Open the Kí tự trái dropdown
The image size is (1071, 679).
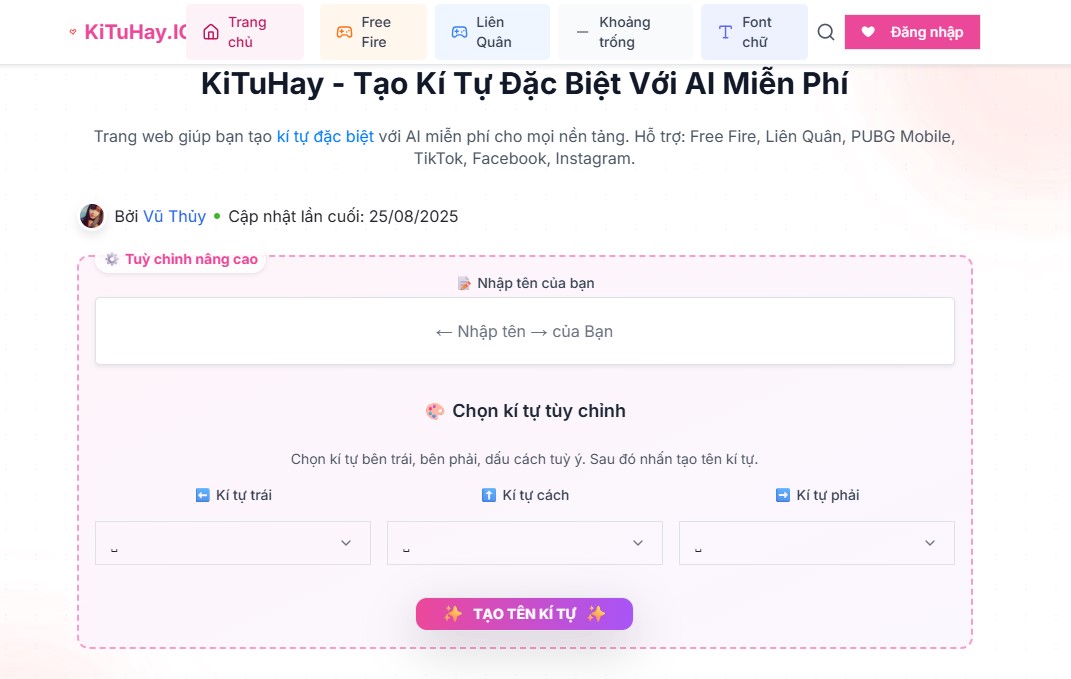pyautogui.click(x=232, y=542)
